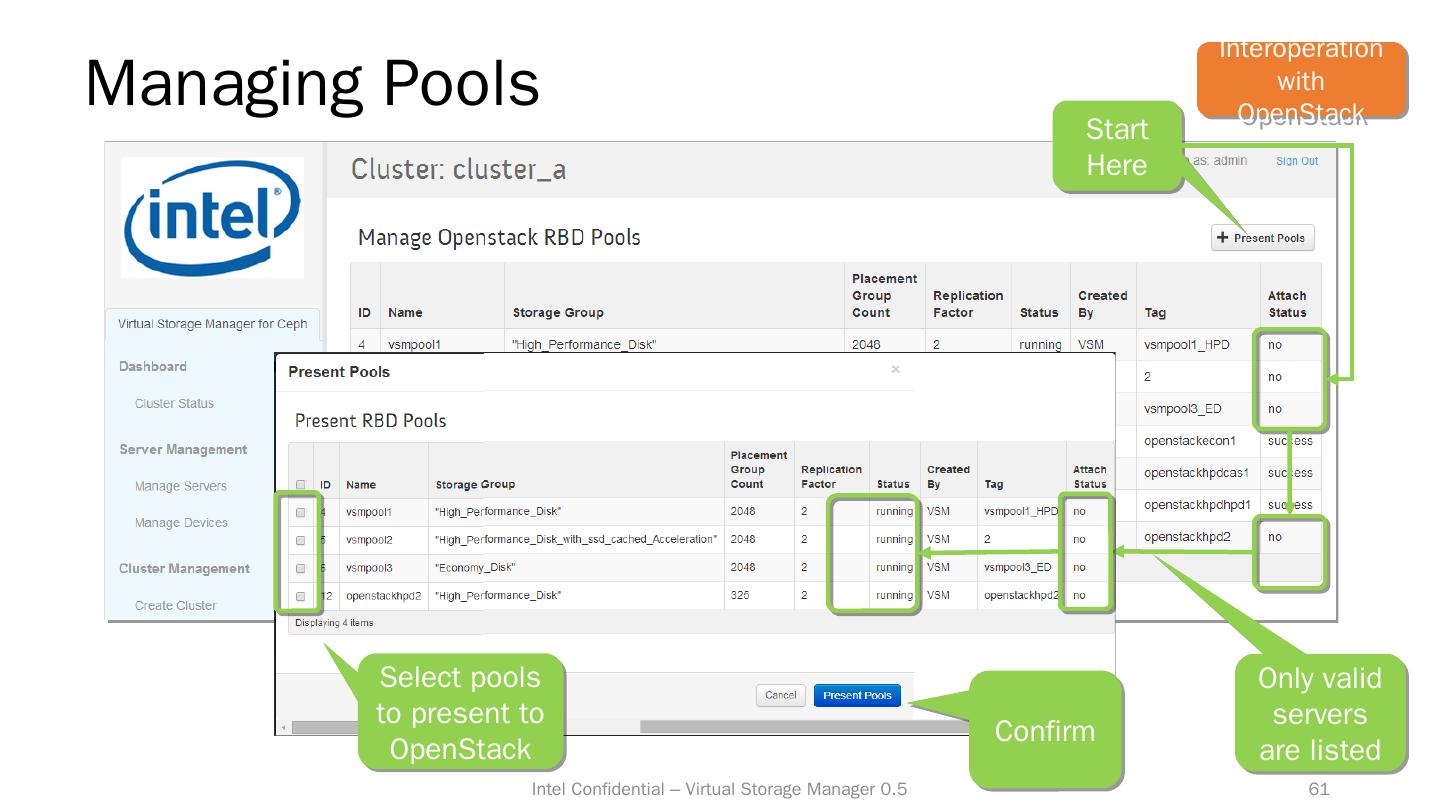1440x810 pixels.
Task: Click the vsmpool1 name in the dialog table
Action: [x=369, y=512]
